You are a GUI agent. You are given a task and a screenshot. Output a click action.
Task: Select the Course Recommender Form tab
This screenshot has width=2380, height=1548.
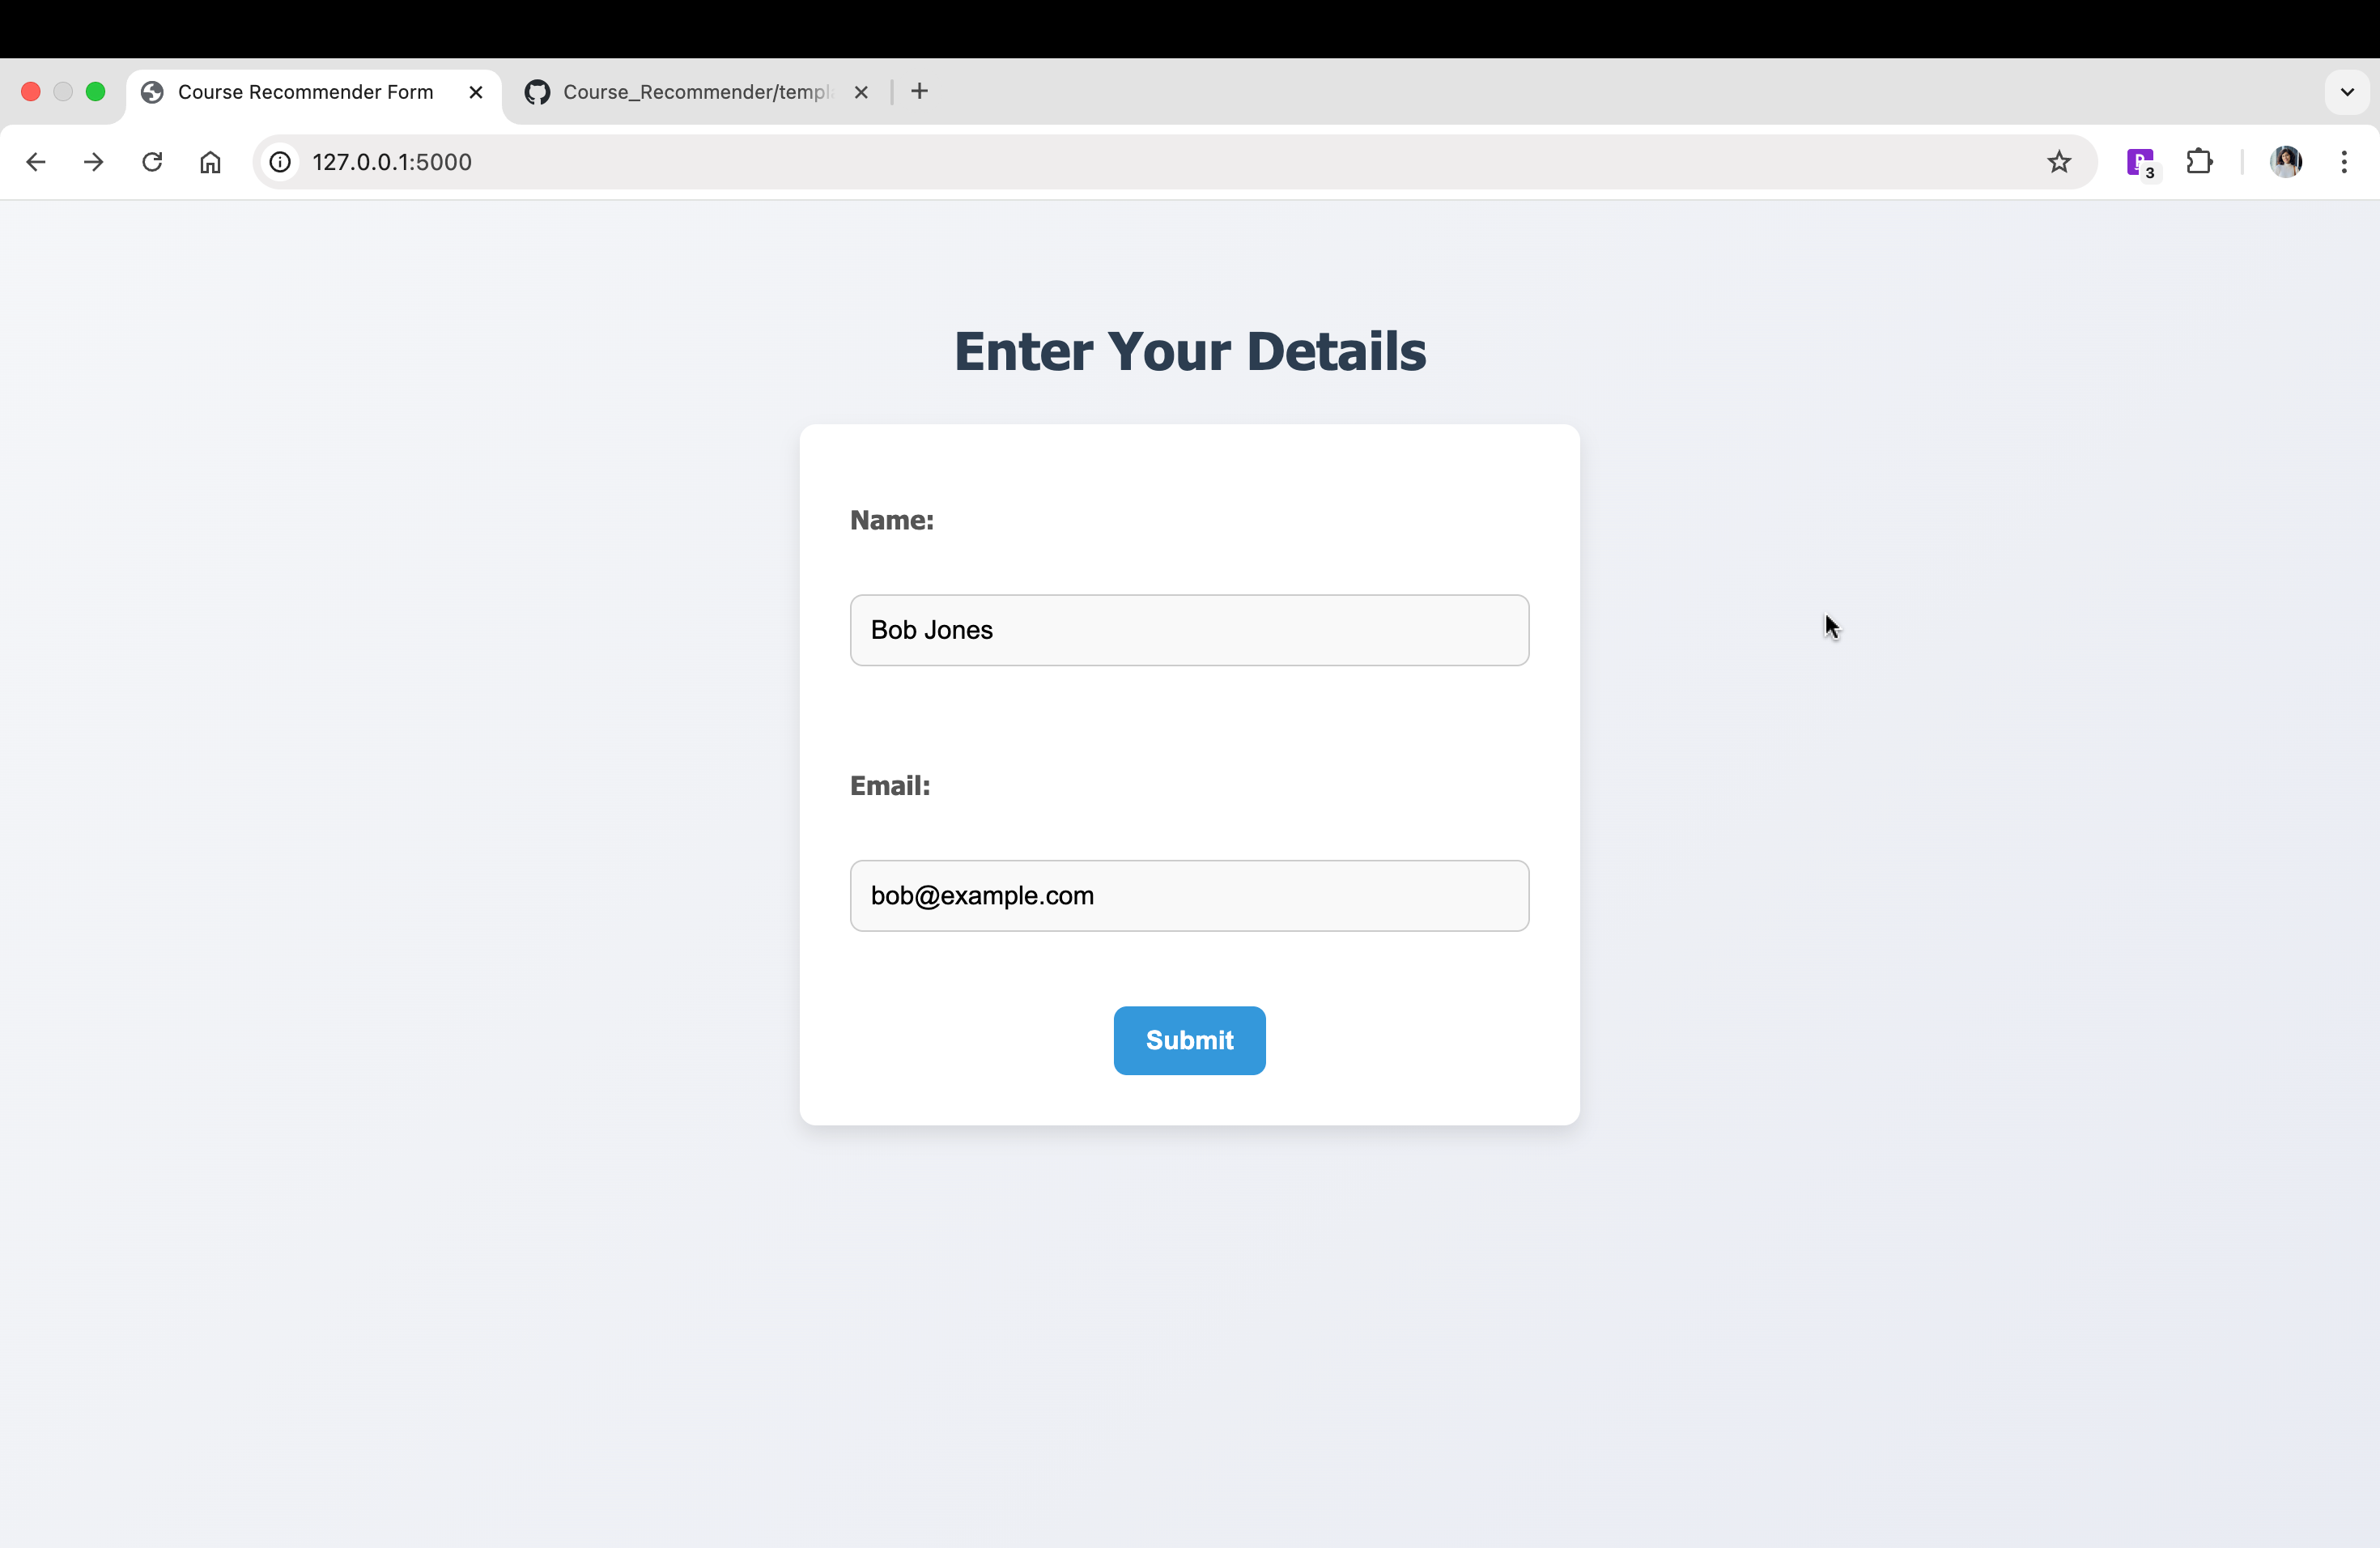pyautogui.click(x=305, y=92)
